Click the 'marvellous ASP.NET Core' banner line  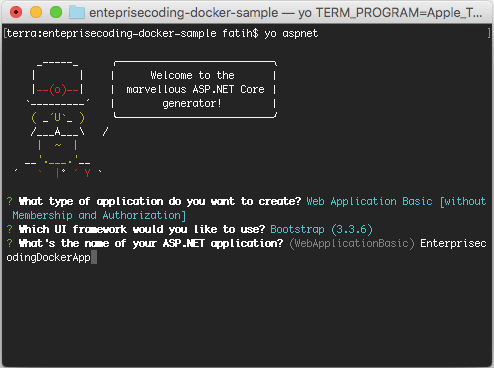coord(195,89)
